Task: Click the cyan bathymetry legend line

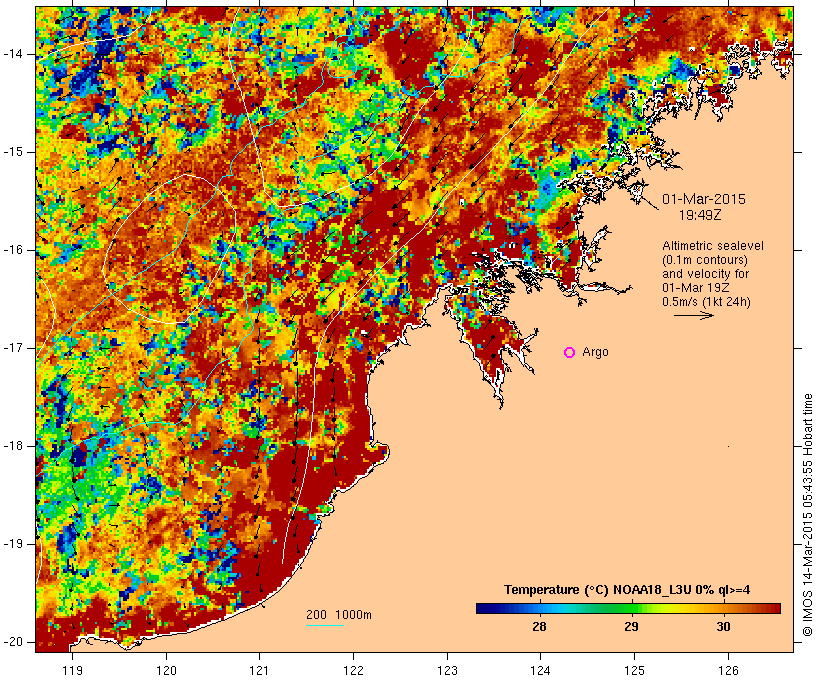Action: tap(325, 625)
